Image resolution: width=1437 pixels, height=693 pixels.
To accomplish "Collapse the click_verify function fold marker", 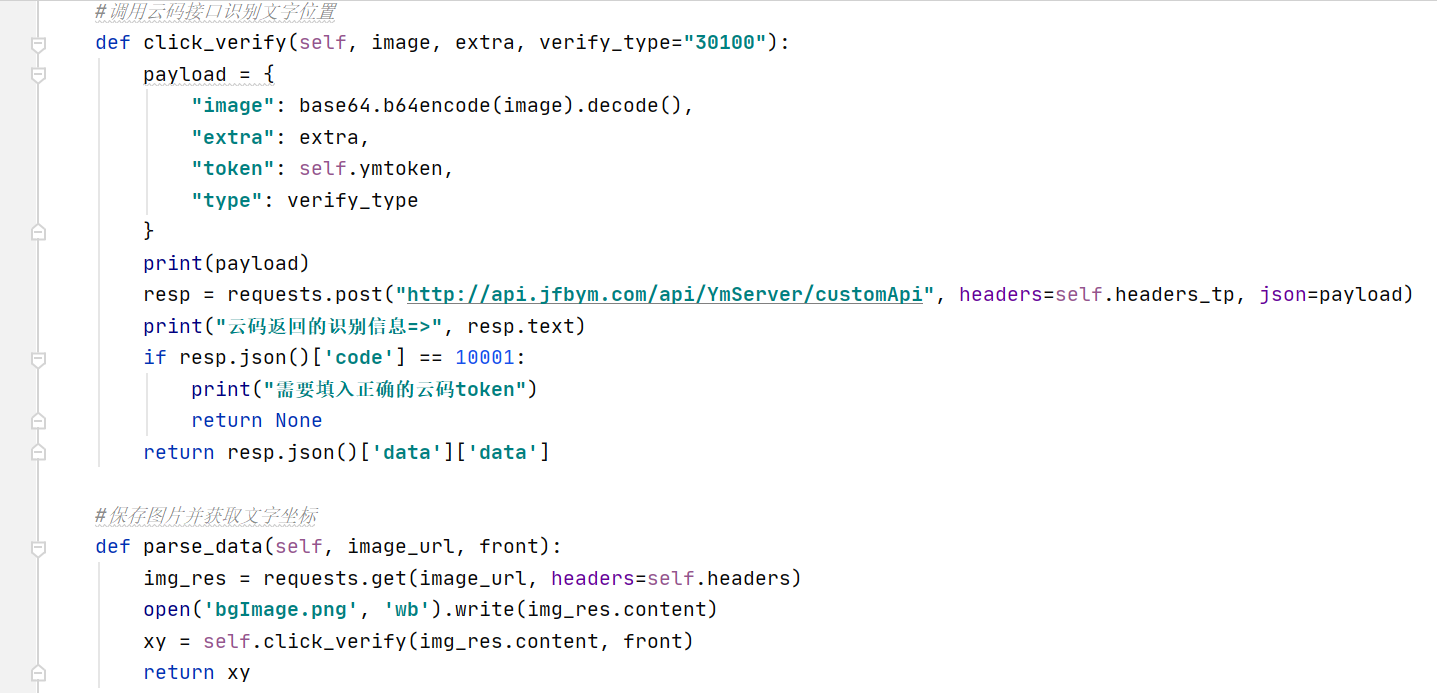I will click(38, 44).
